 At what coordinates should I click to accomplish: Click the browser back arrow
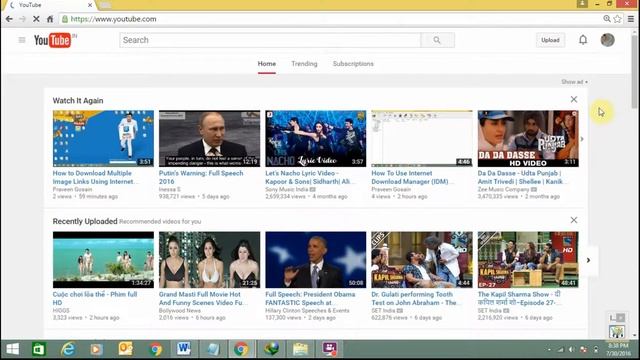point(9,19)
